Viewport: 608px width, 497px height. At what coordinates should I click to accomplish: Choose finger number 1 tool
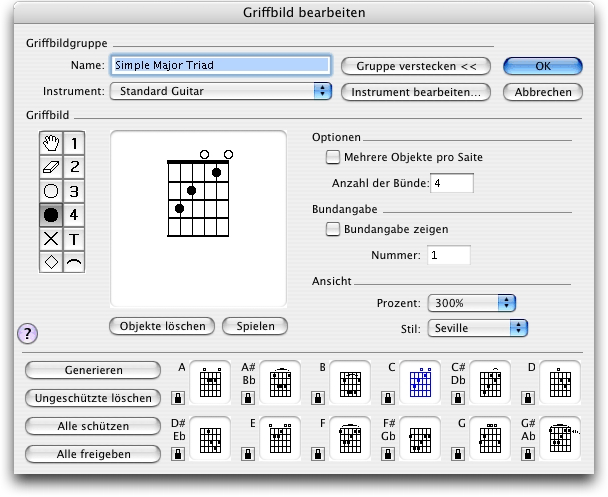(x=74, y=143)
